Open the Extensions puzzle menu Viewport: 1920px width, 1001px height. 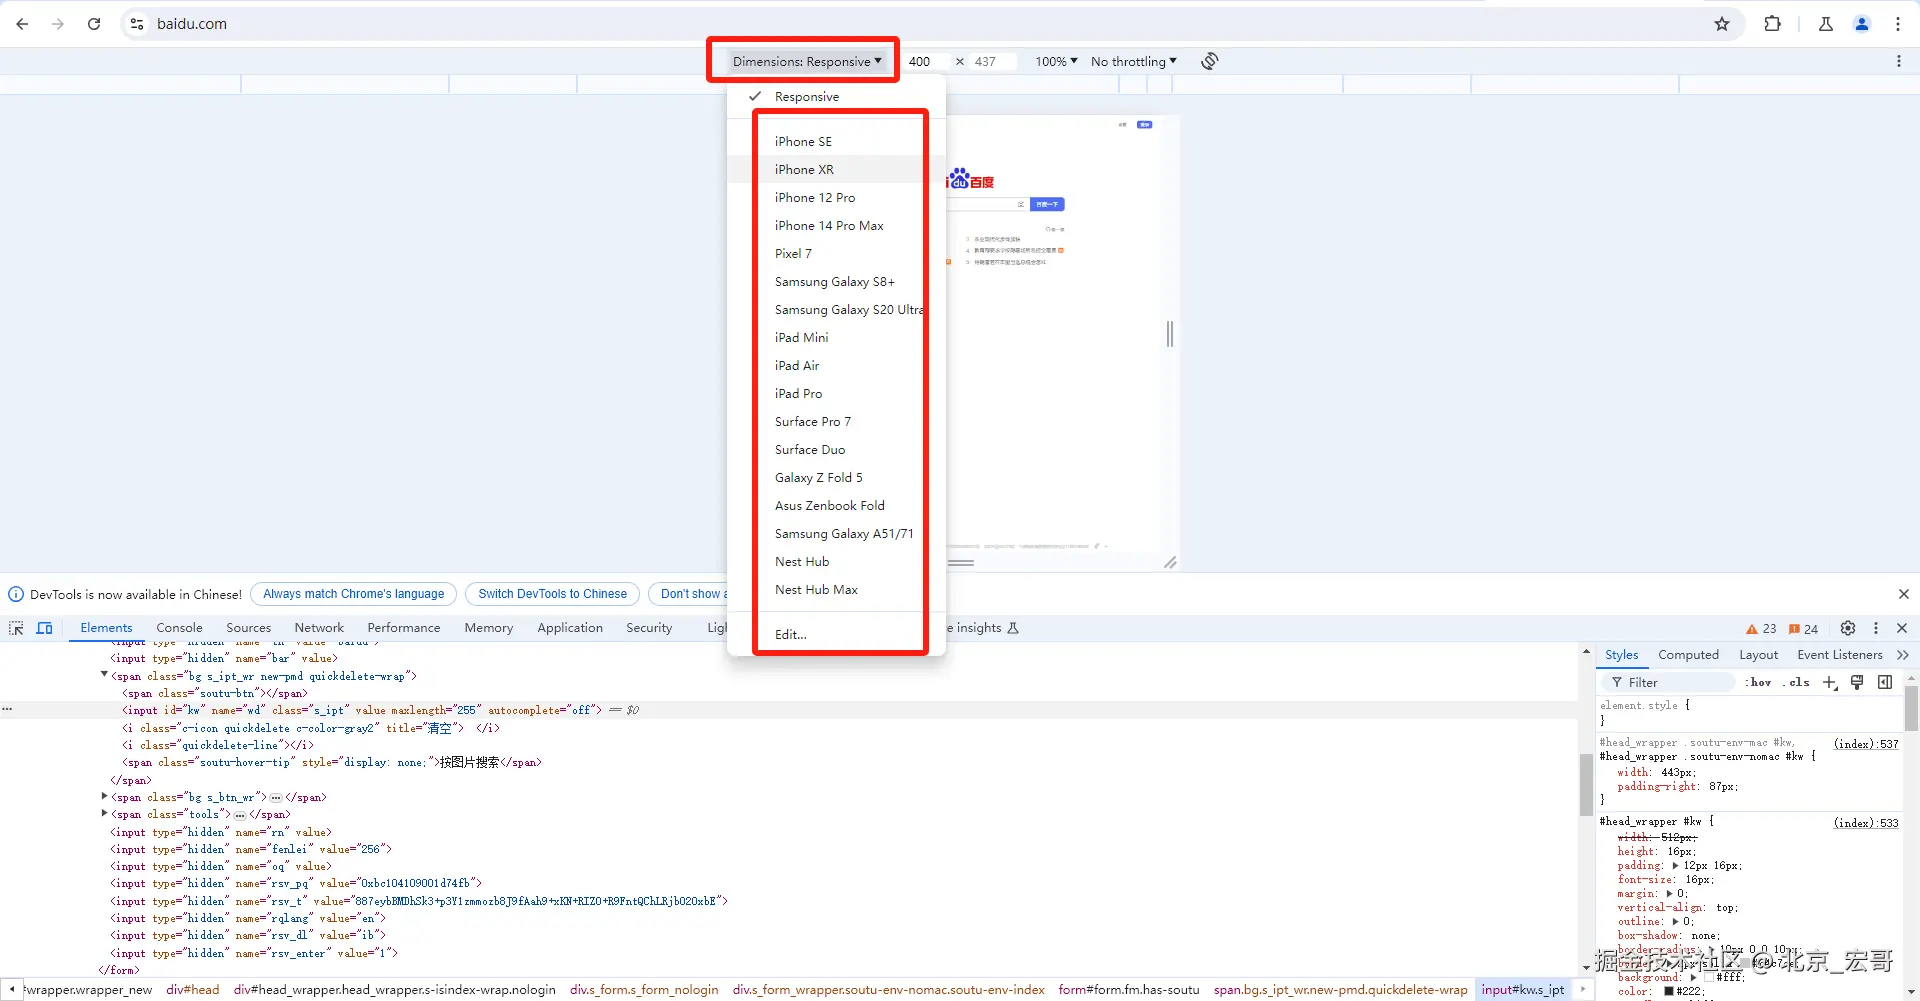click(x=1772, y=24)
